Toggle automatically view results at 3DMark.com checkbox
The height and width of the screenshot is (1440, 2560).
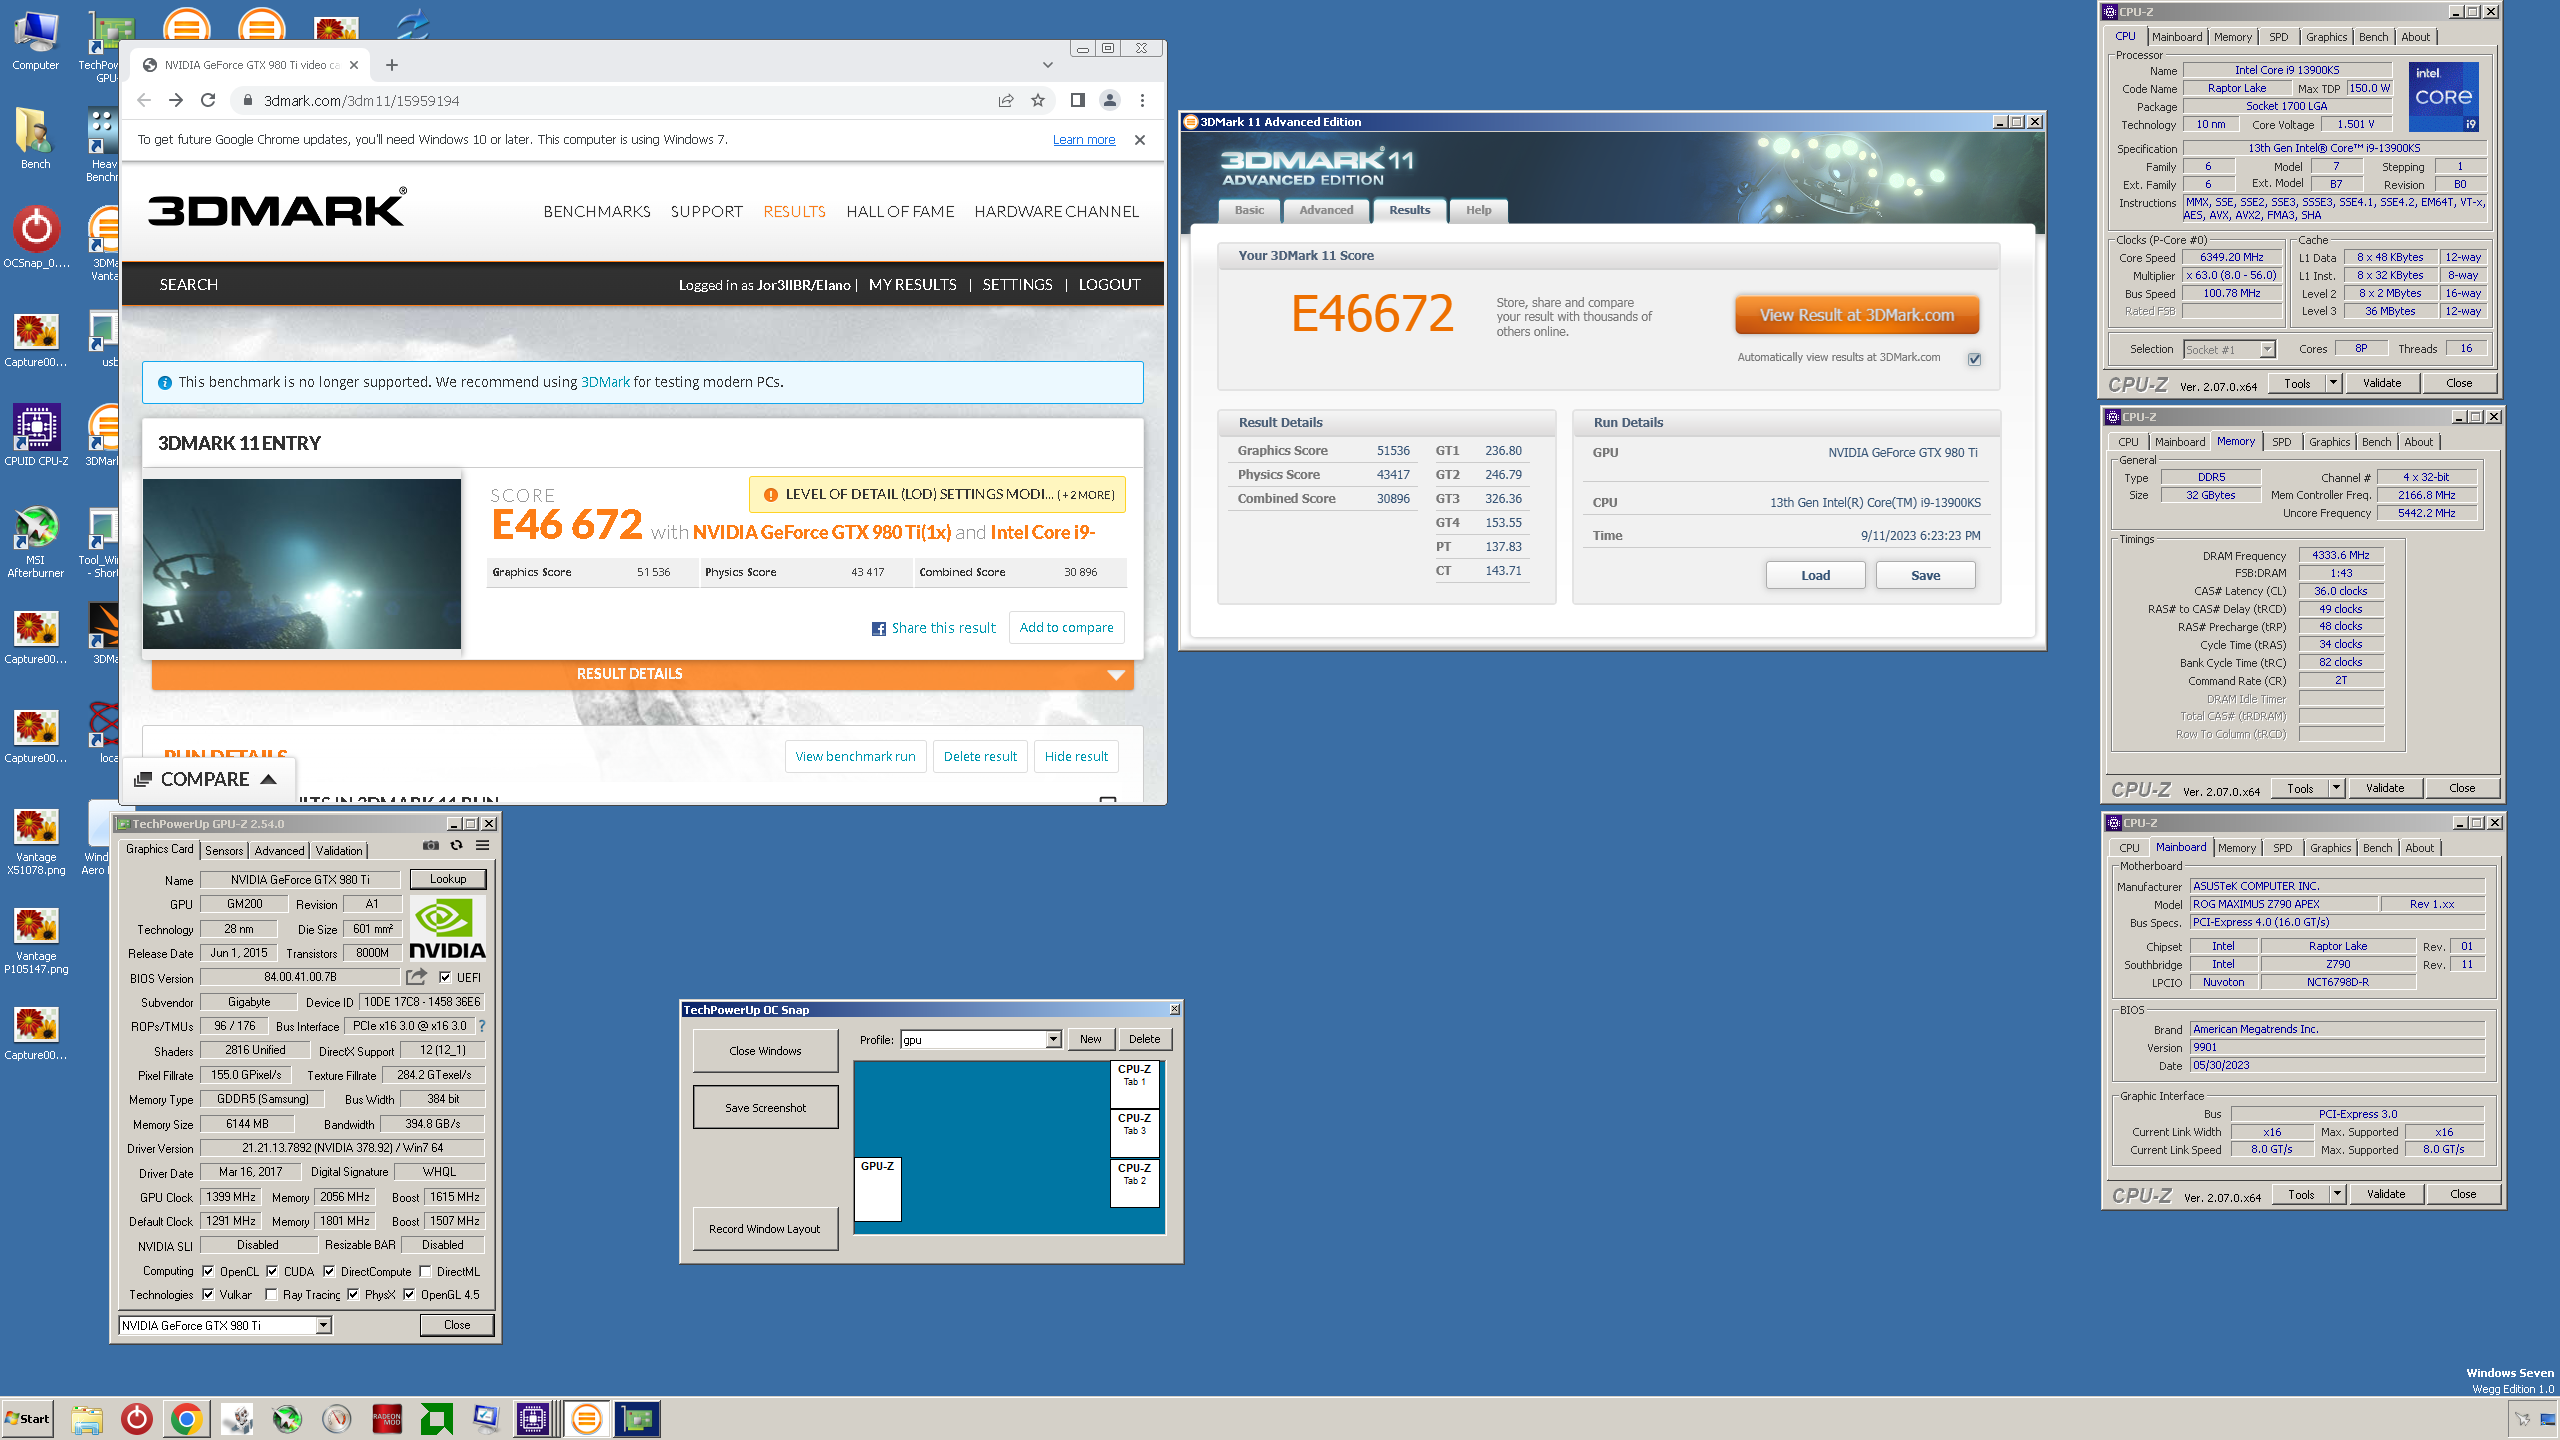[1974, 359]
